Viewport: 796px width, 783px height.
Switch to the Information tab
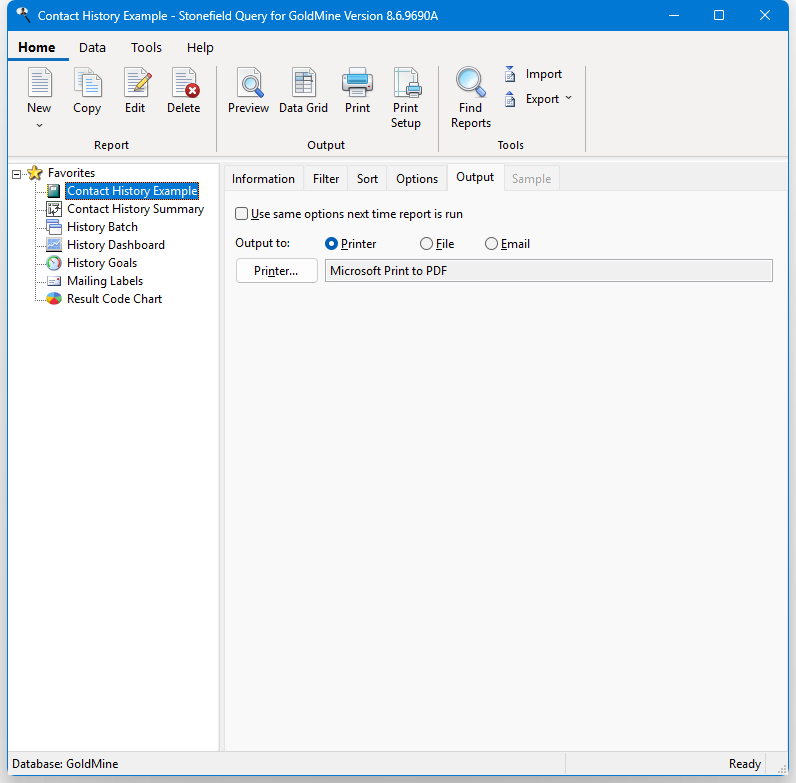click(263, 179)
